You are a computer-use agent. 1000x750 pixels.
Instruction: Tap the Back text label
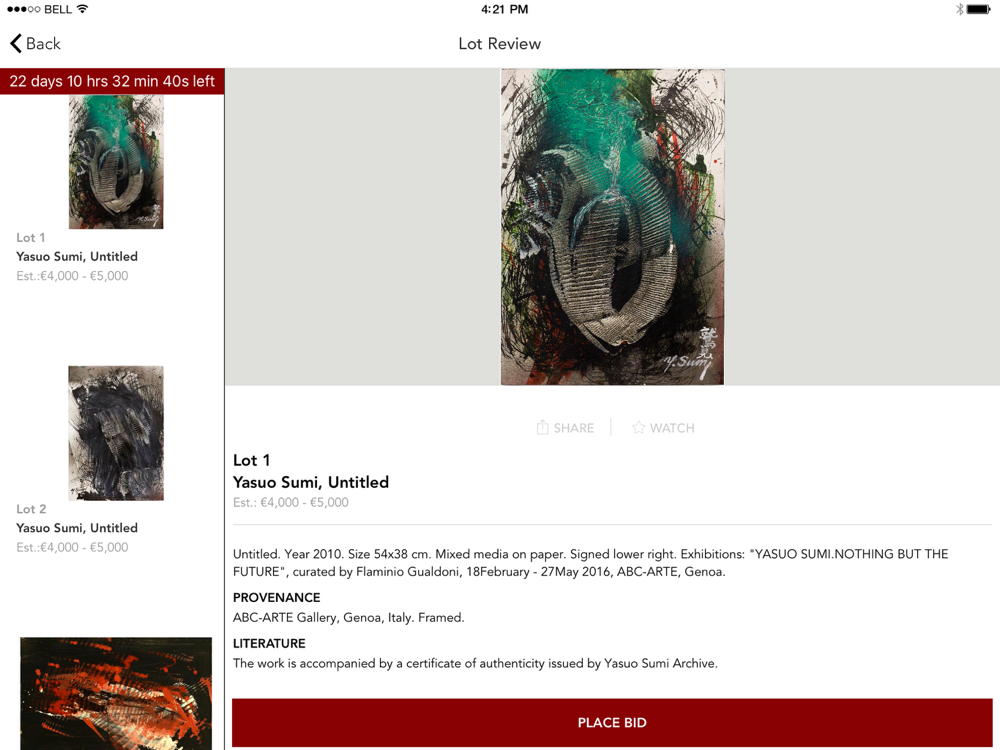click(x=43, y=43)
